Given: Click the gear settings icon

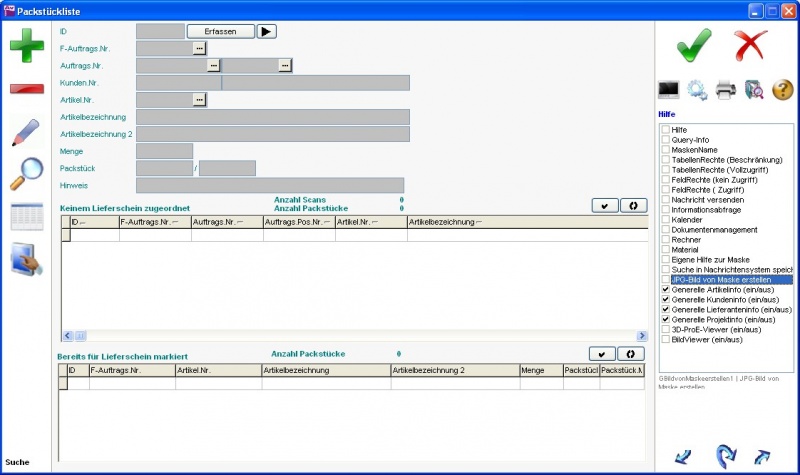Looking at the screenshot, I should coord(697,90).
